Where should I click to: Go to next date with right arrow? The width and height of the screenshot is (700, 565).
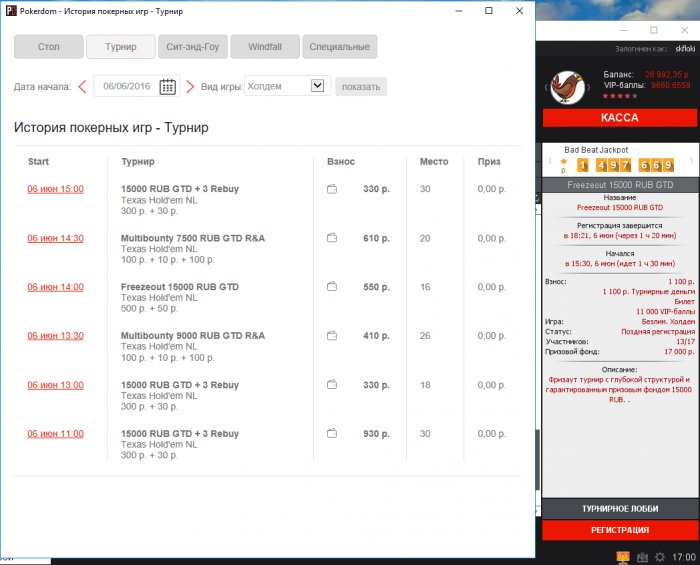190,86
